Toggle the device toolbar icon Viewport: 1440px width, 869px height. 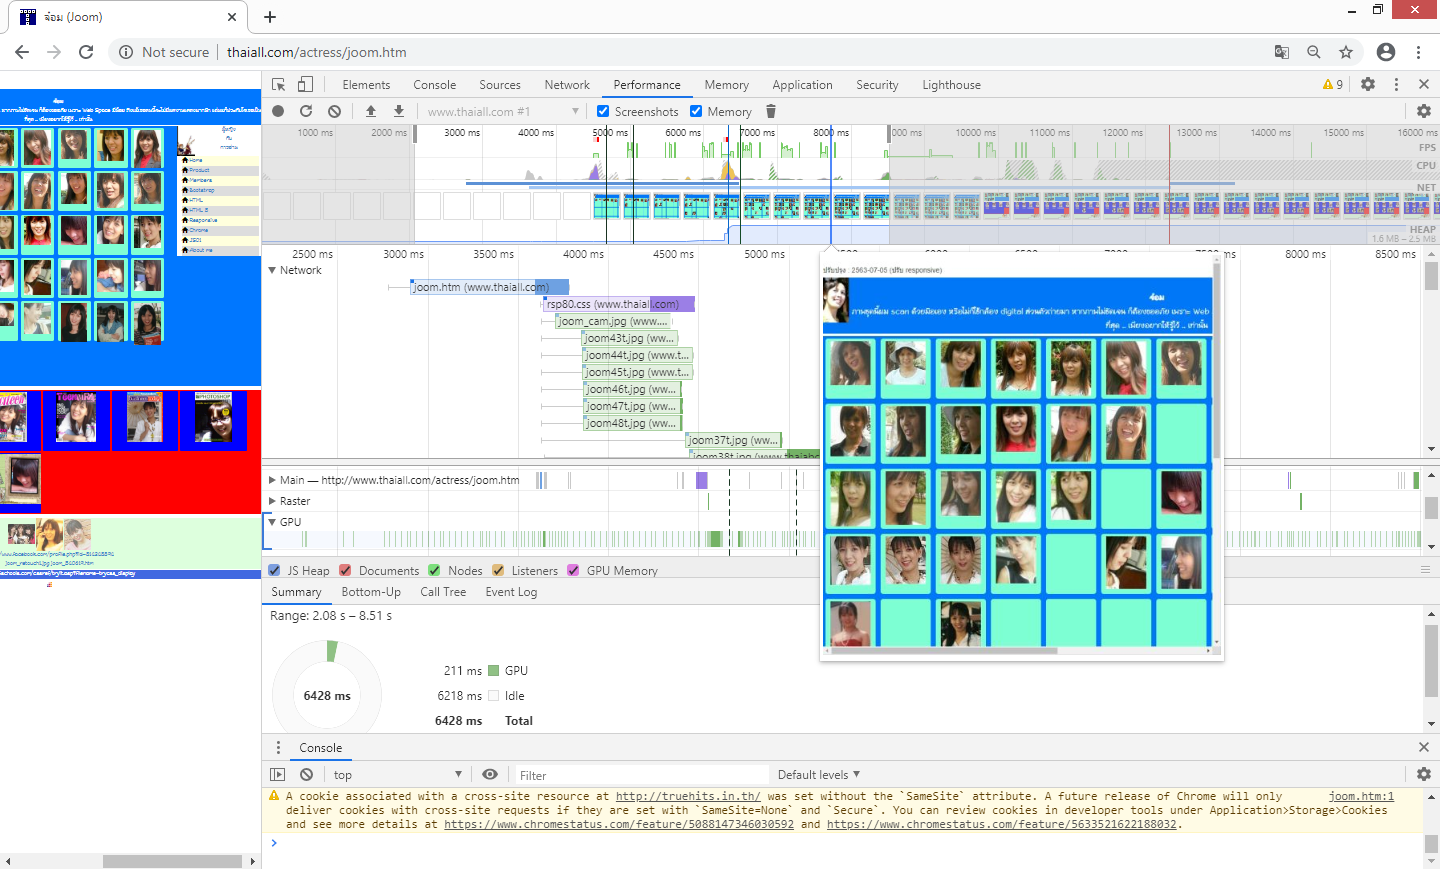[x=306, y=85]
